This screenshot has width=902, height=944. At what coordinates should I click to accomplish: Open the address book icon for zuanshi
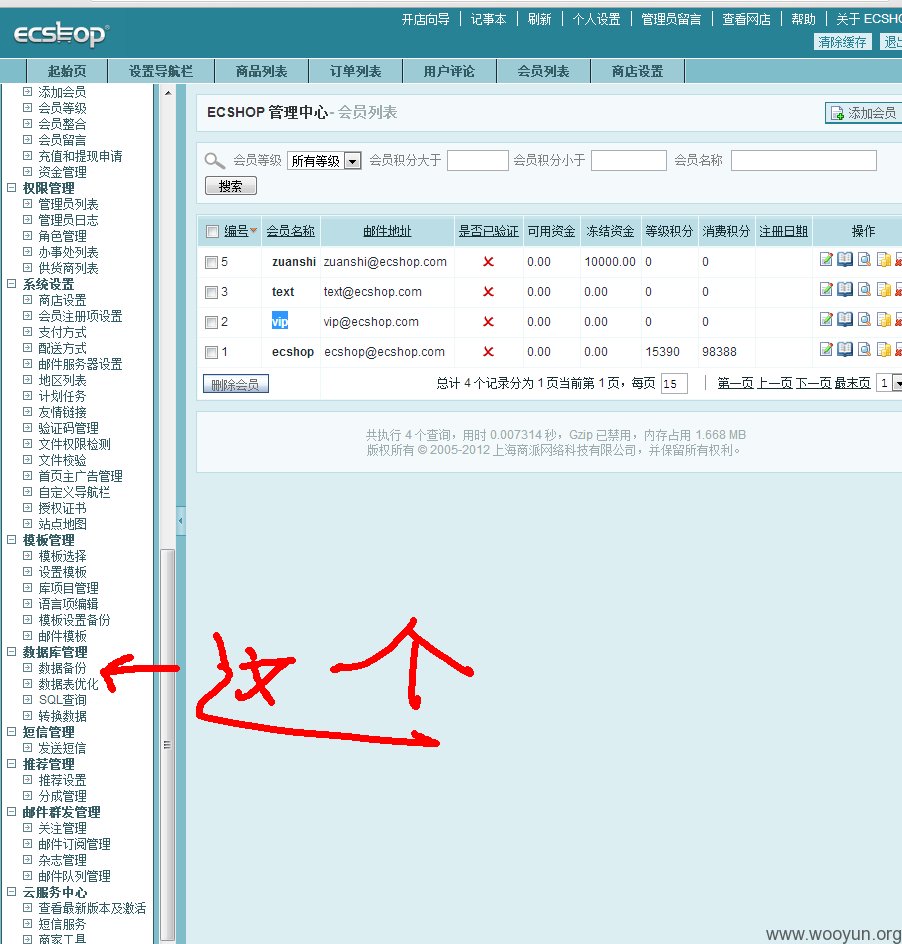[845, 259]
